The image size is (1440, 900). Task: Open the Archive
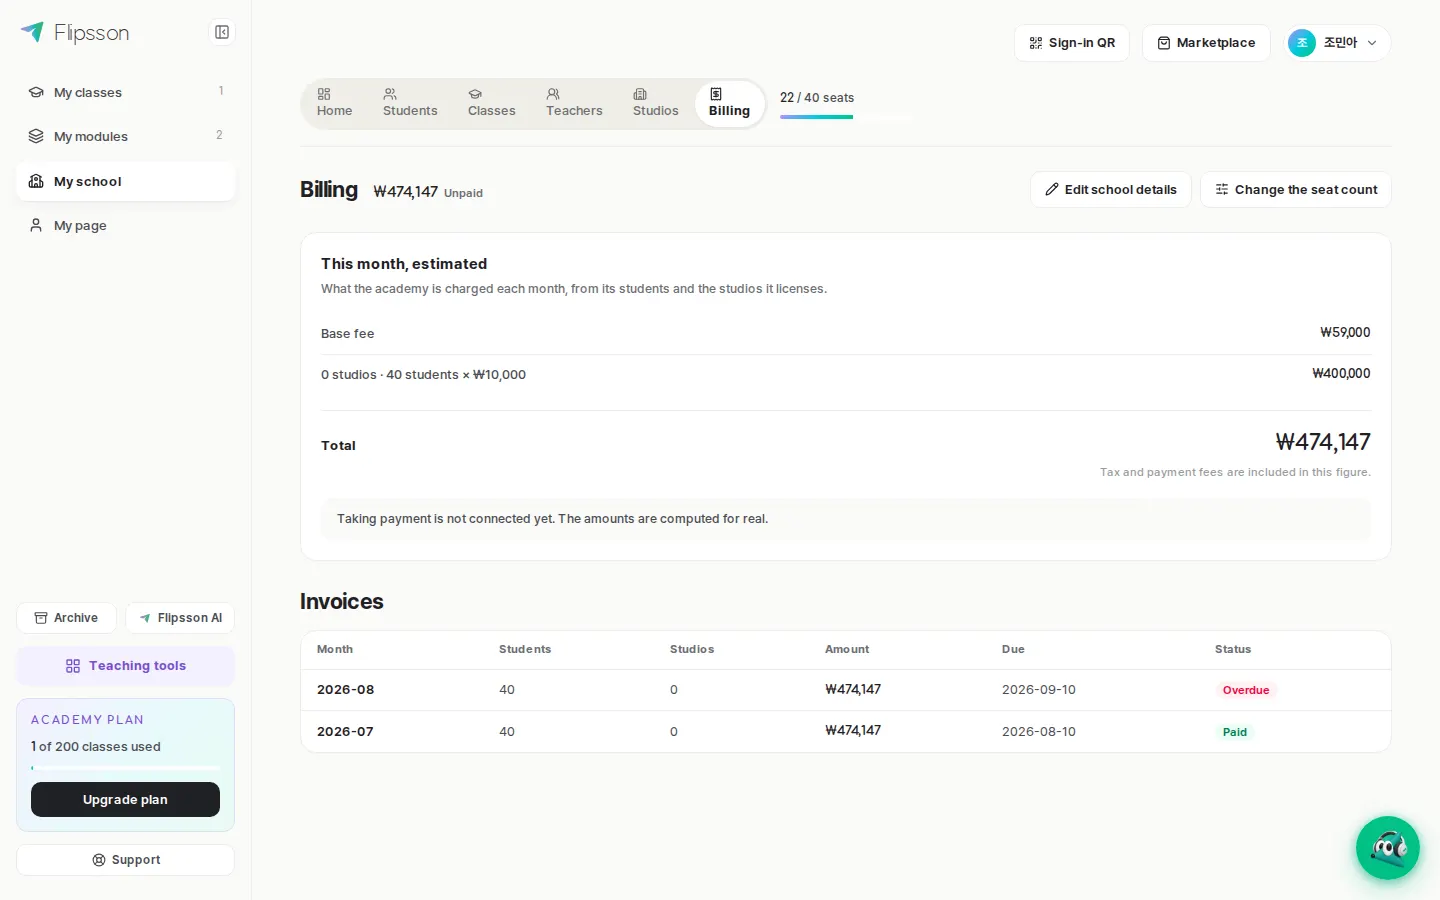click(x=66, y=618)
